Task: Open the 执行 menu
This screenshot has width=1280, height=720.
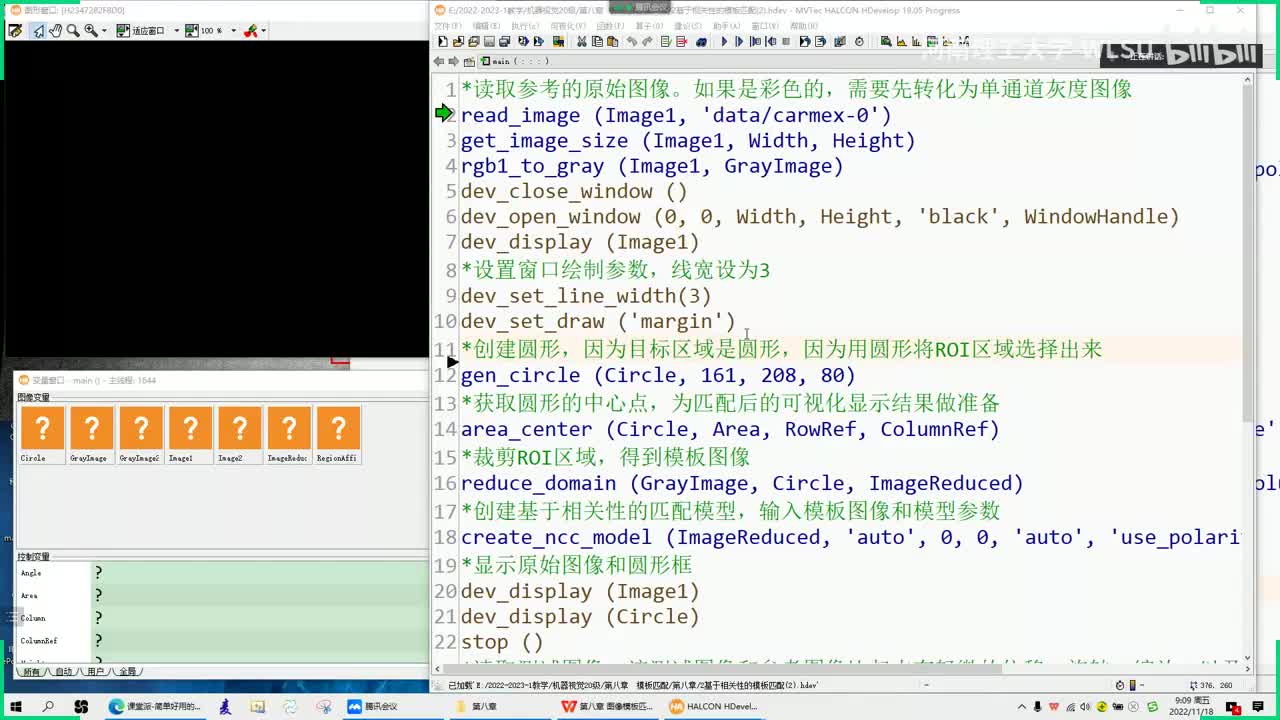Action: click(524, 26)
